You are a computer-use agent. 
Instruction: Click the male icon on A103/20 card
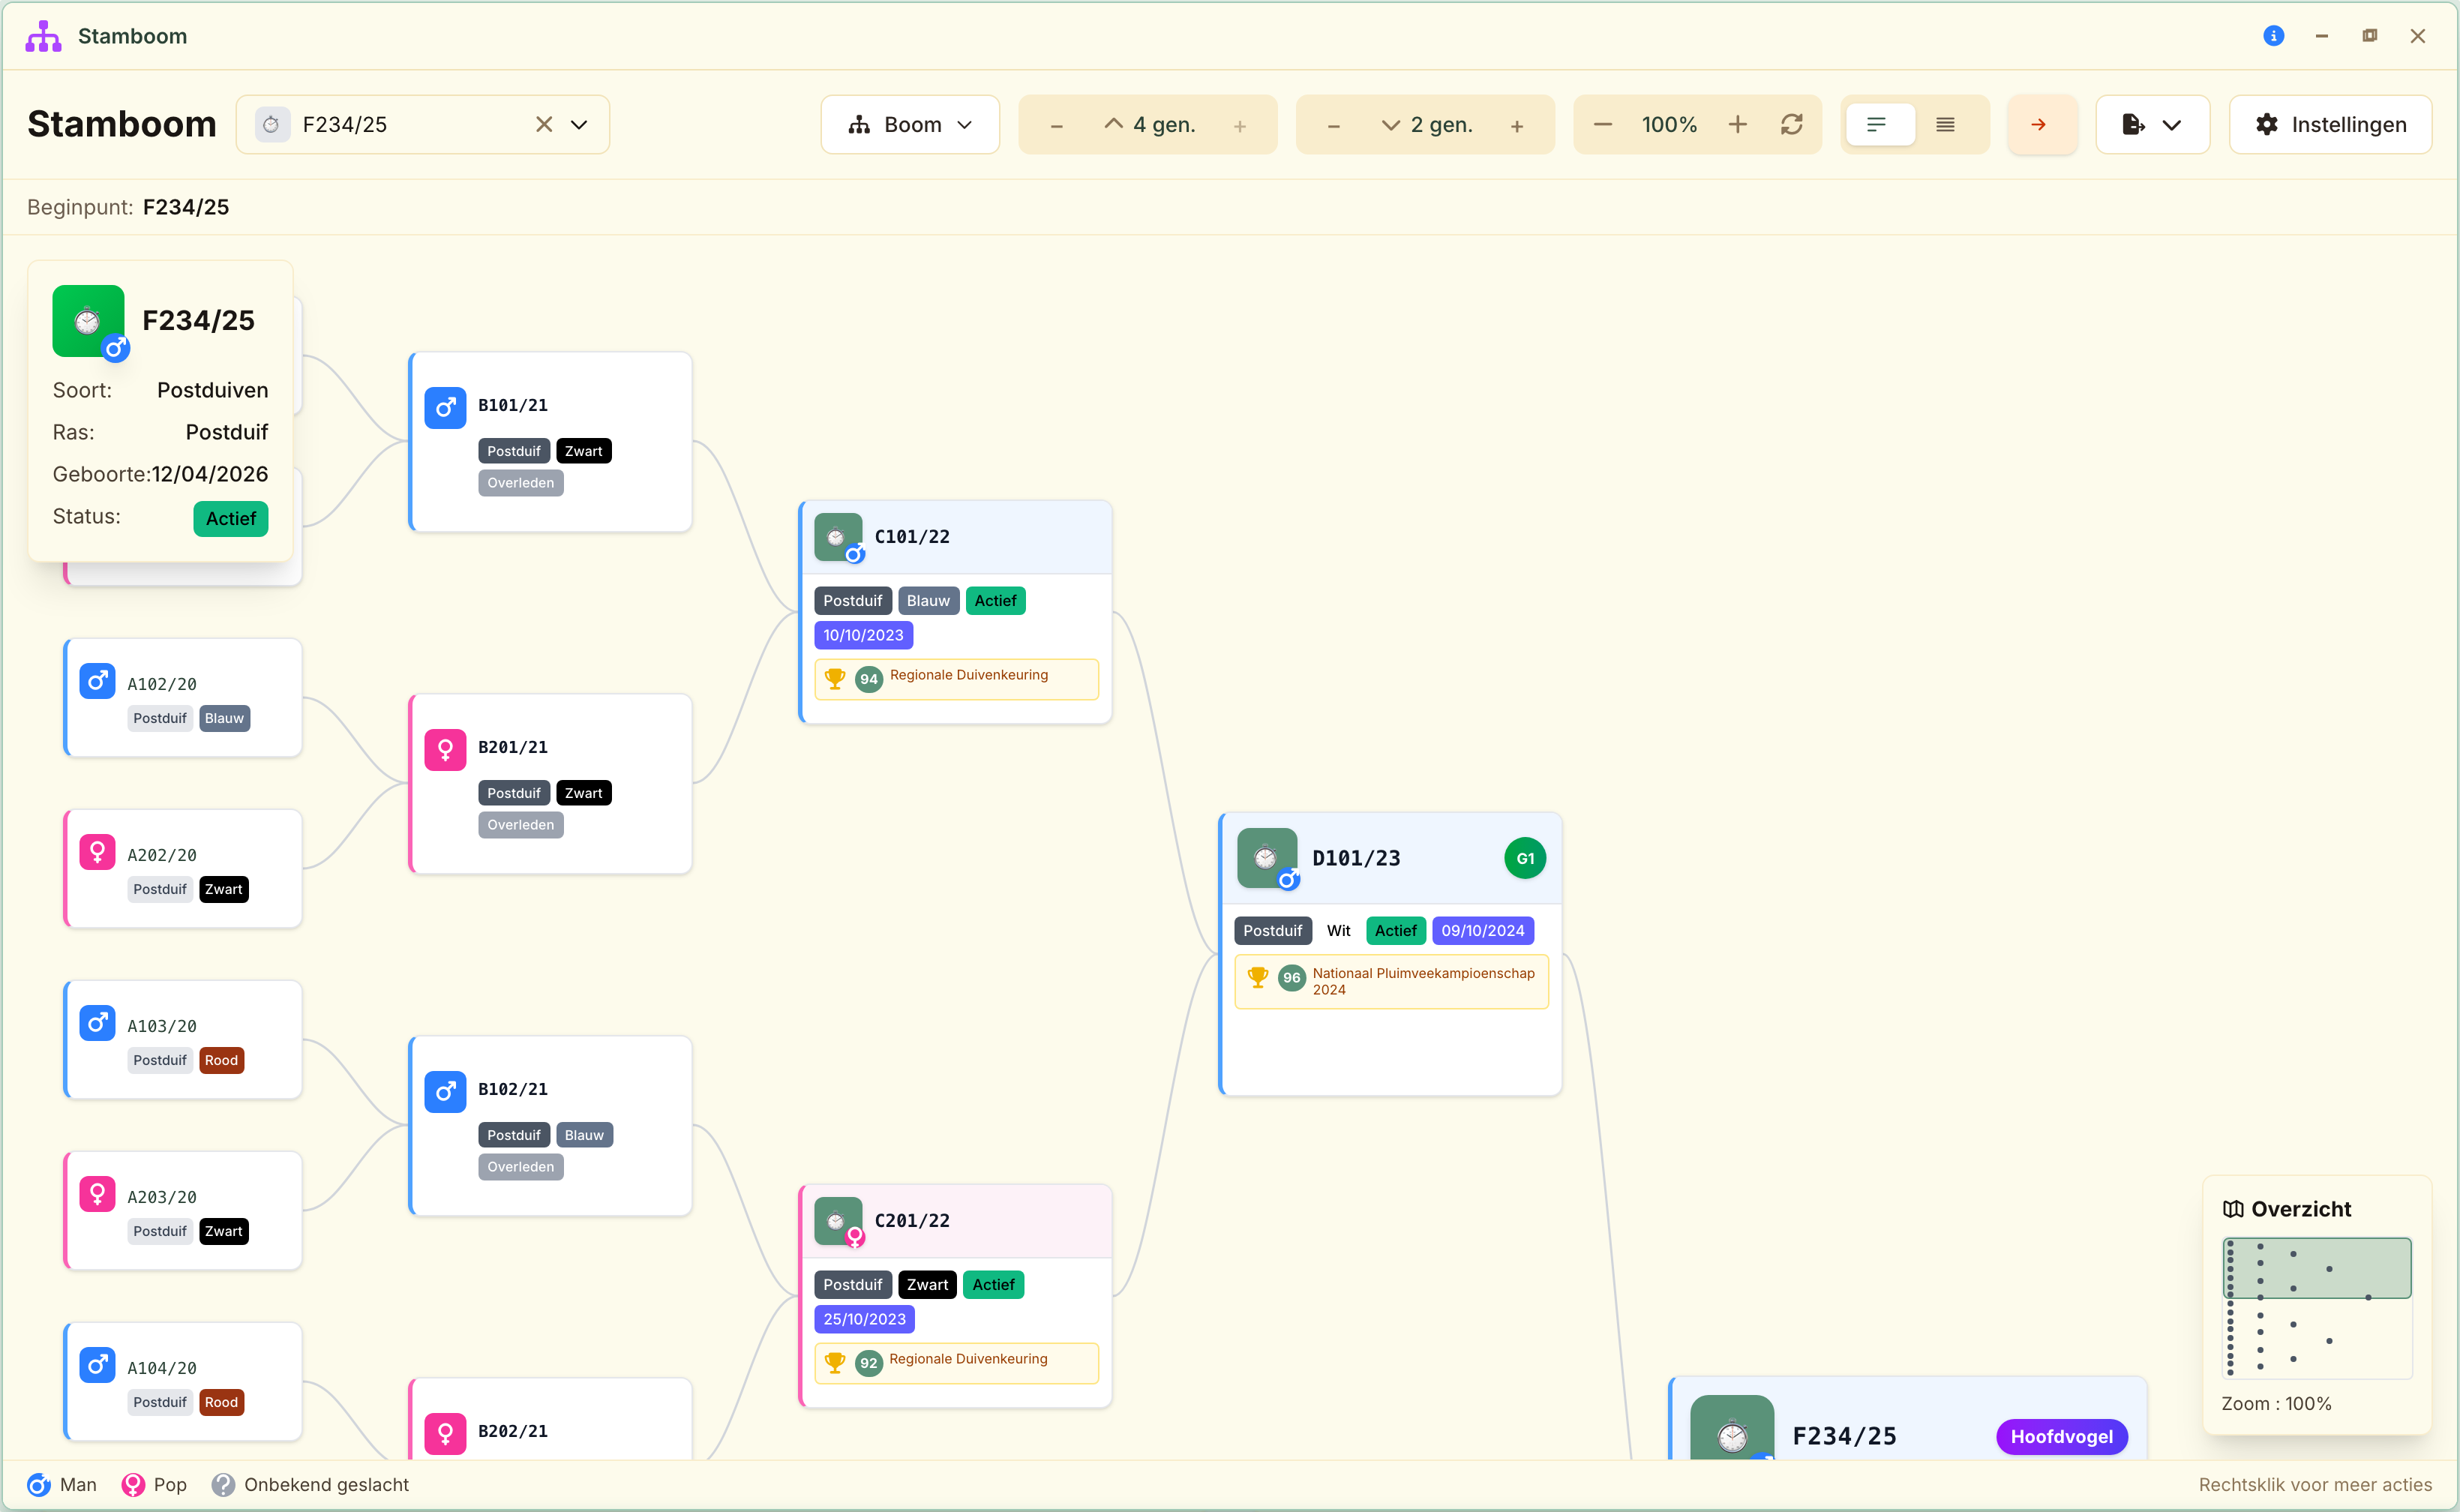pyautogui.click(x=97, y=1023)
